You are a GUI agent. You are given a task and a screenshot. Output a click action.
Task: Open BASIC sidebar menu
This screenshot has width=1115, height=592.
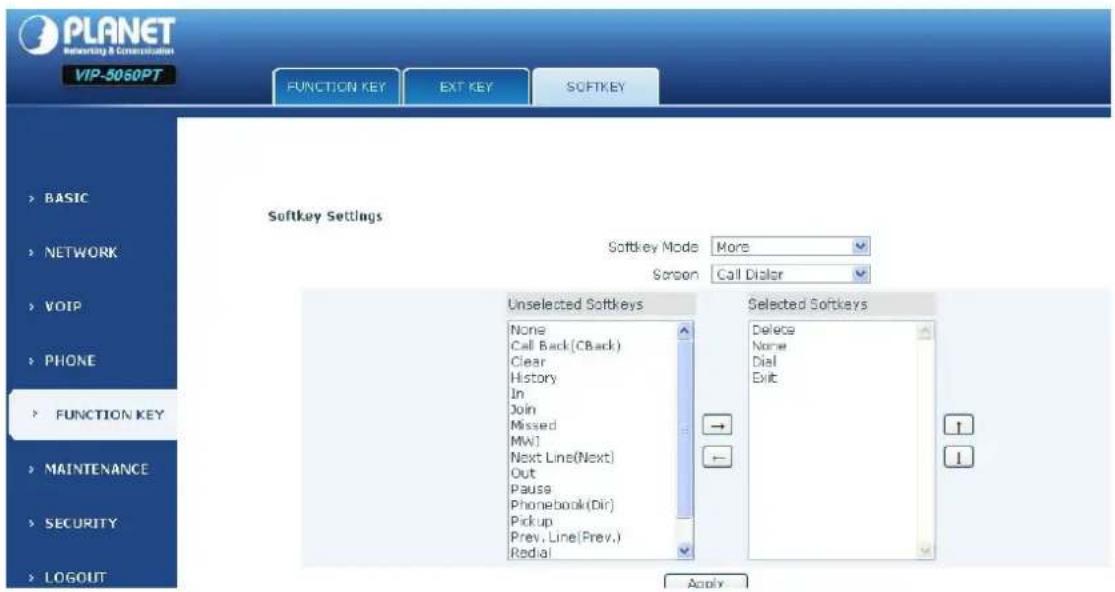point(65,198)
